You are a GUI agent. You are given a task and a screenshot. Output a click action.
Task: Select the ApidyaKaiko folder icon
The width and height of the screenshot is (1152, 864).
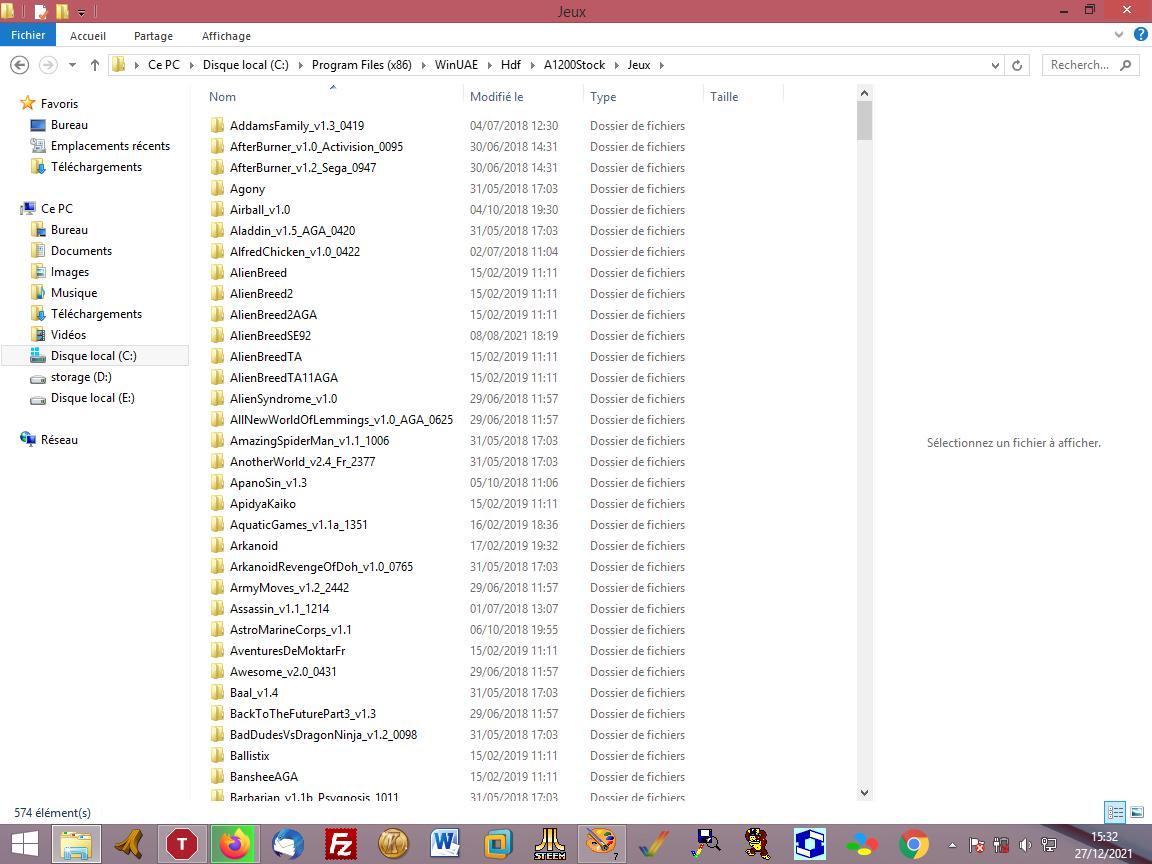(217, 504)
